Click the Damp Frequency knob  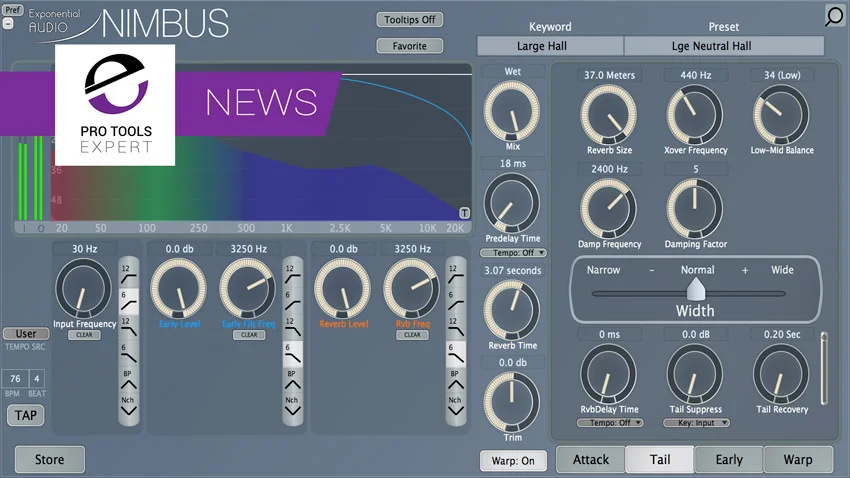tap(608, 209)
